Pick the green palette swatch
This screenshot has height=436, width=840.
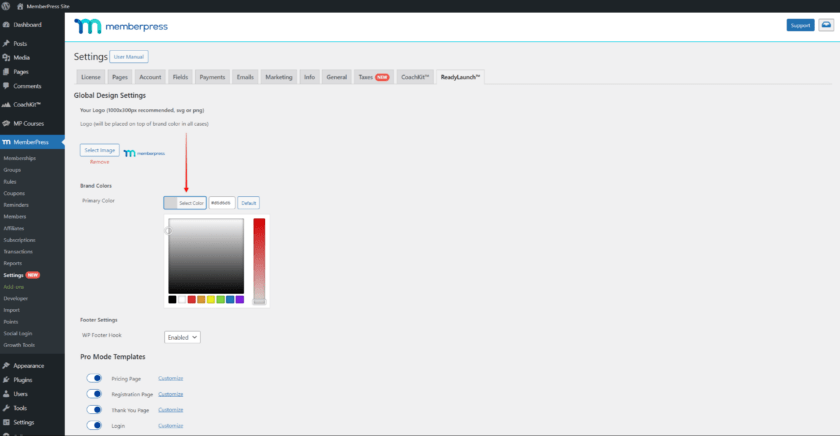pos(220,299)
